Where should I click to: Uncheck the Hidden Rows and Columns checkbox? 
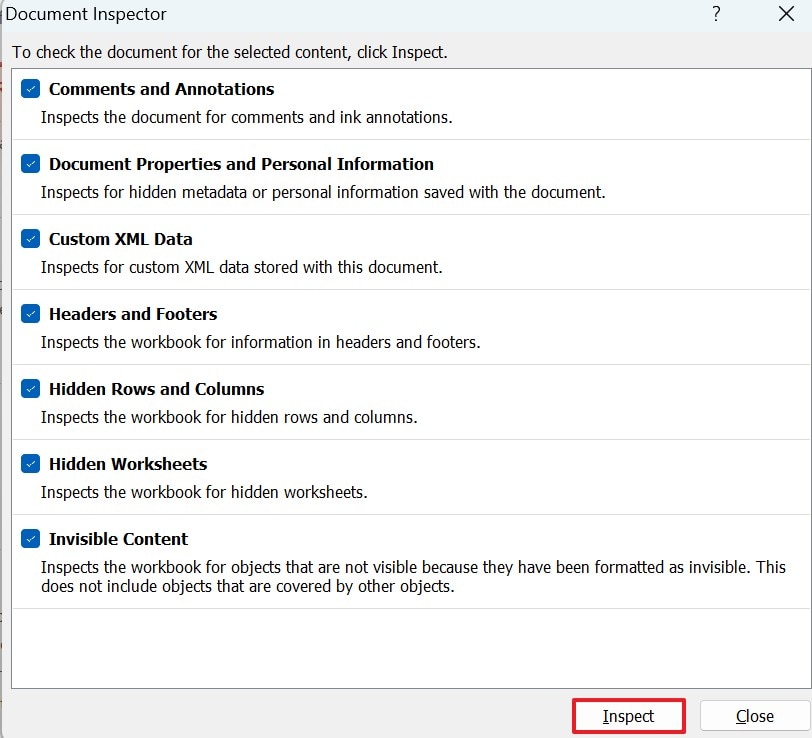[30, 389]
